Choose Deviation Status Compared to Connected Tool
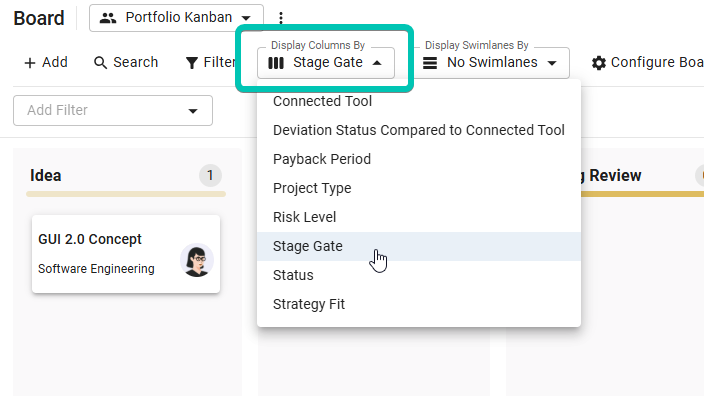The height and width of the screenshot is (396, 704). tap(419, 130)
